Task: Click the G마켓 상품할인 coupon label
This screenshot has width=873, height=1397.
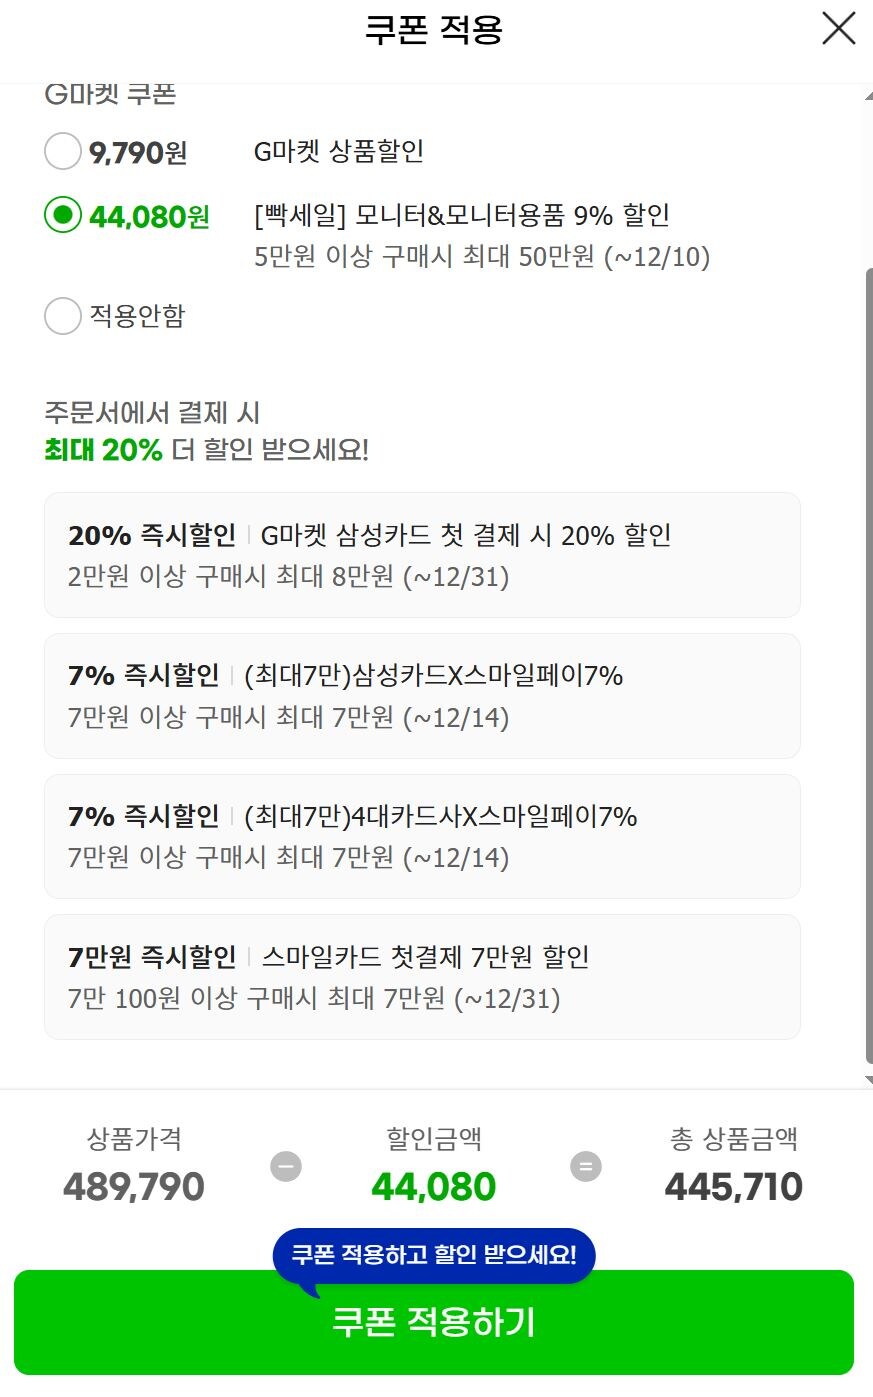Action: click(x=339, y=151)
